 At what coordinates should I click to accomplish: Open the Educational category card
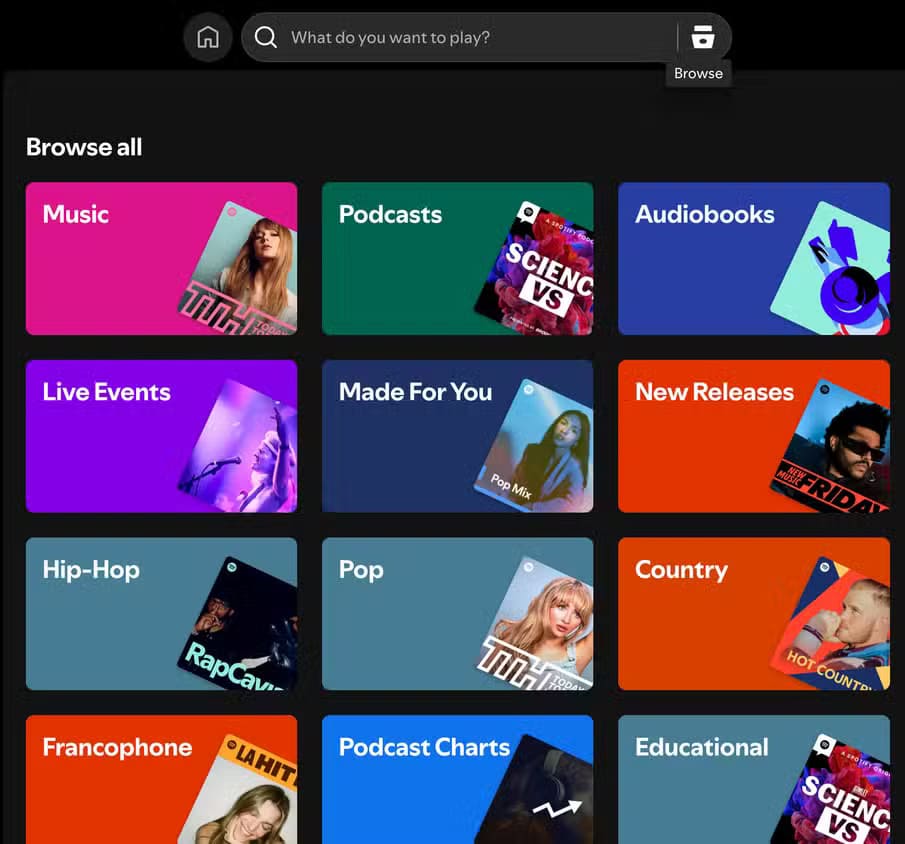pyautogui.click(x=754, y=780)
